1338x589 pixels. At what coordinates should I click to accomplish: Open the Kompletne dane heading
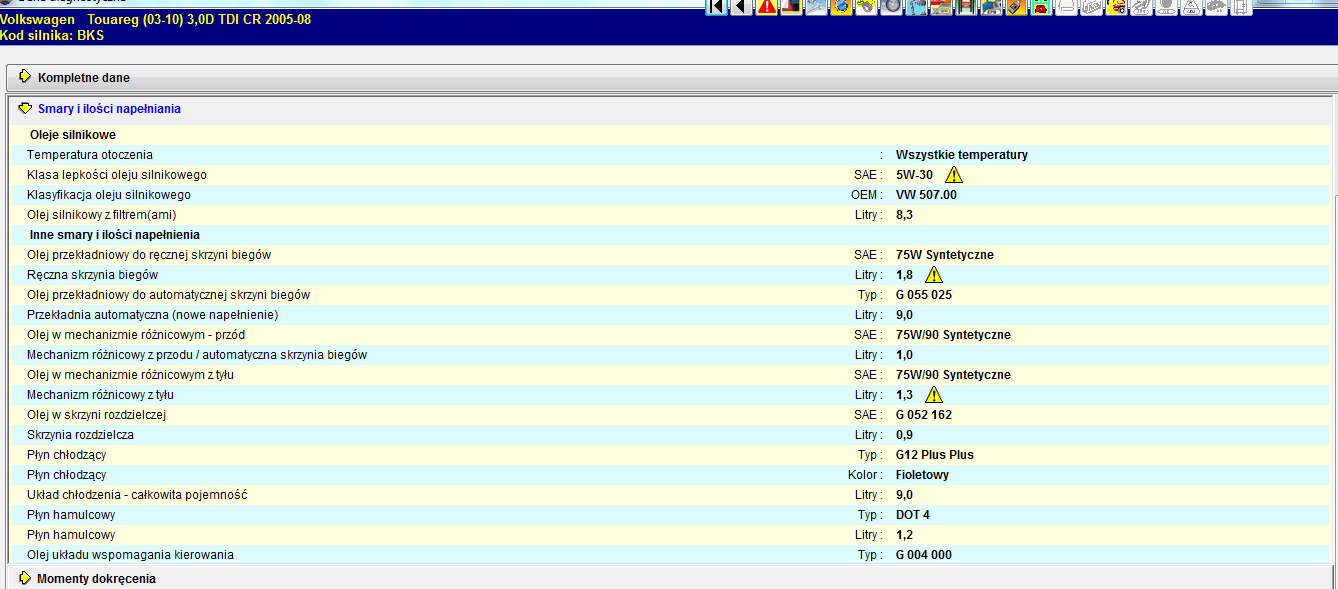pyautogui.click(x=84, y=78)
